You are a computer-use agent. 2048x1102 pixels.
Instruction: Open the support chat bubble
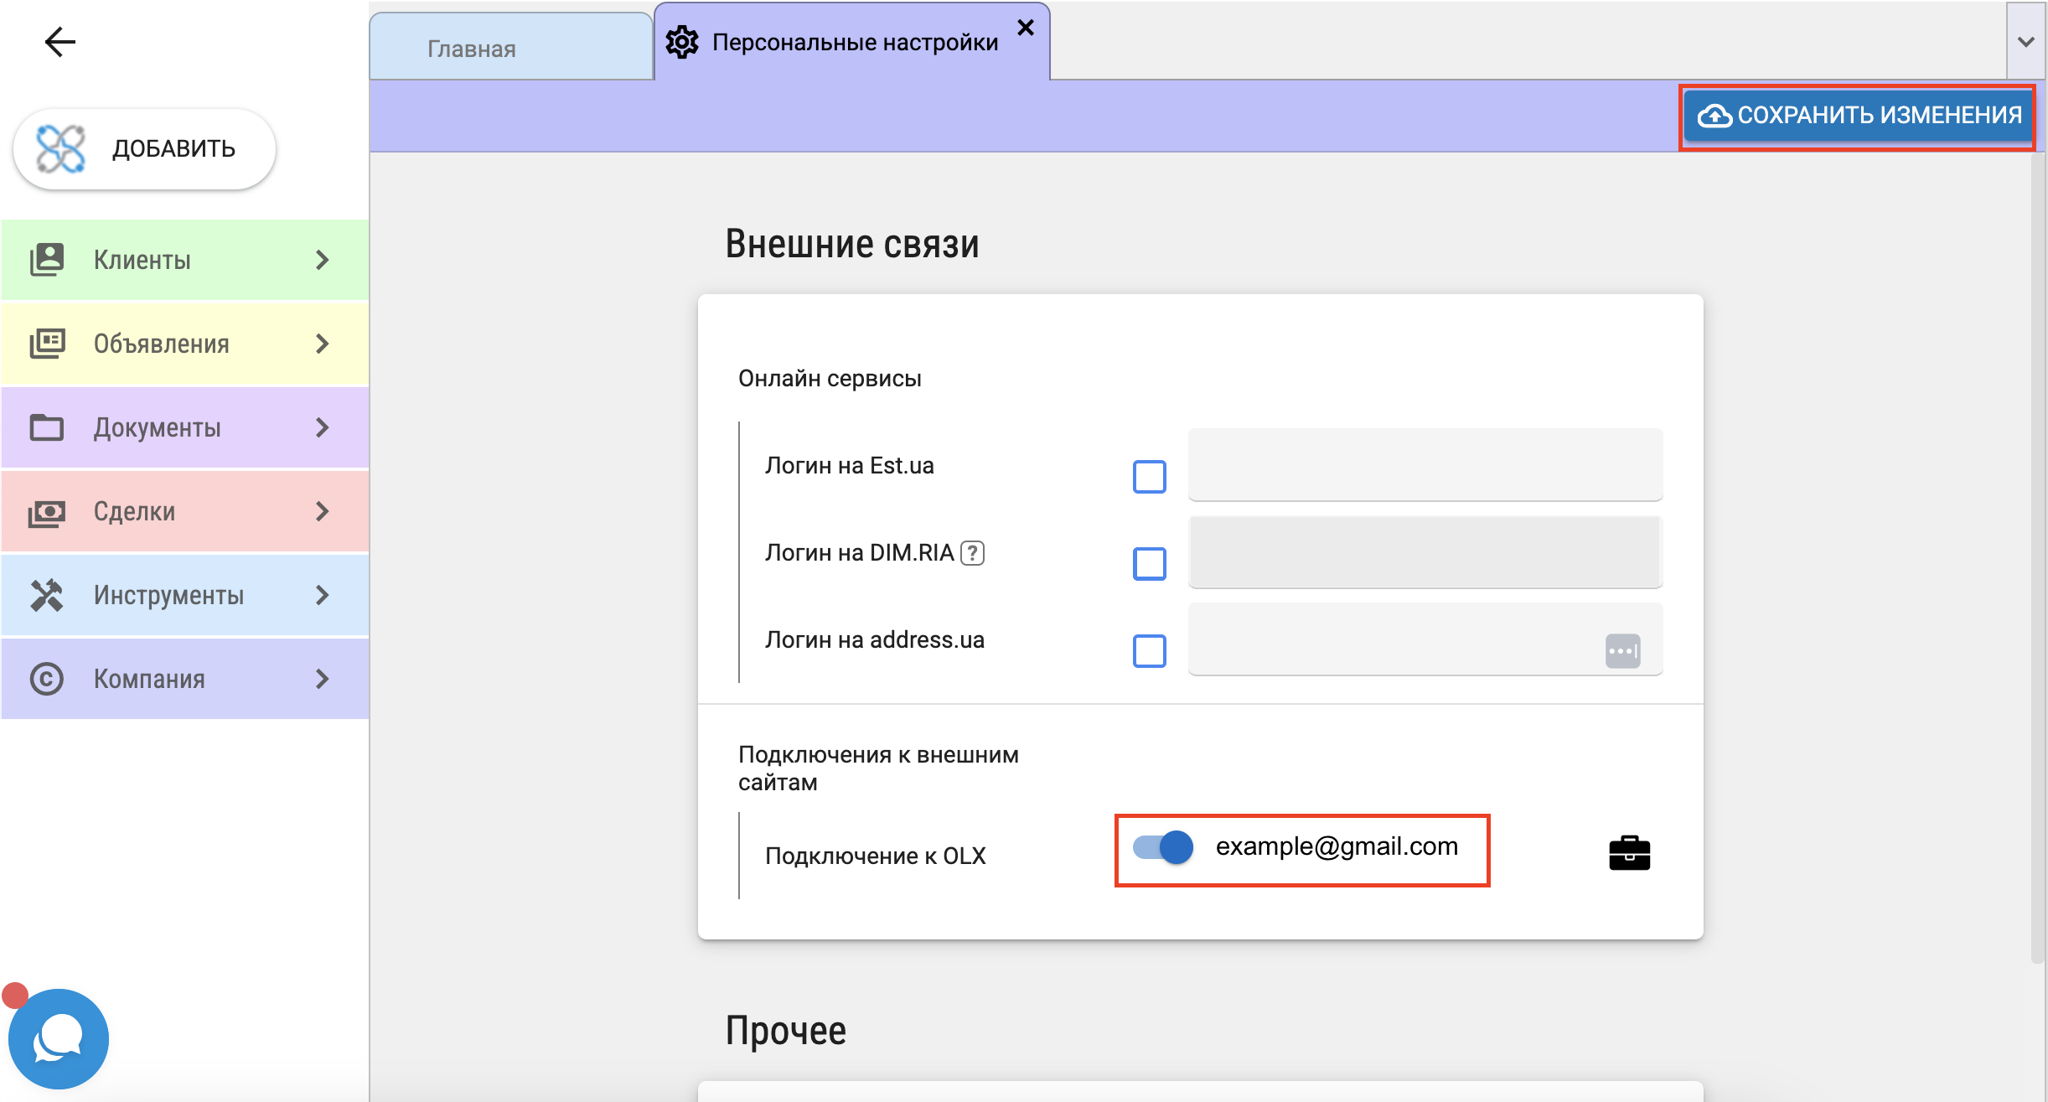pos(58,1039)
